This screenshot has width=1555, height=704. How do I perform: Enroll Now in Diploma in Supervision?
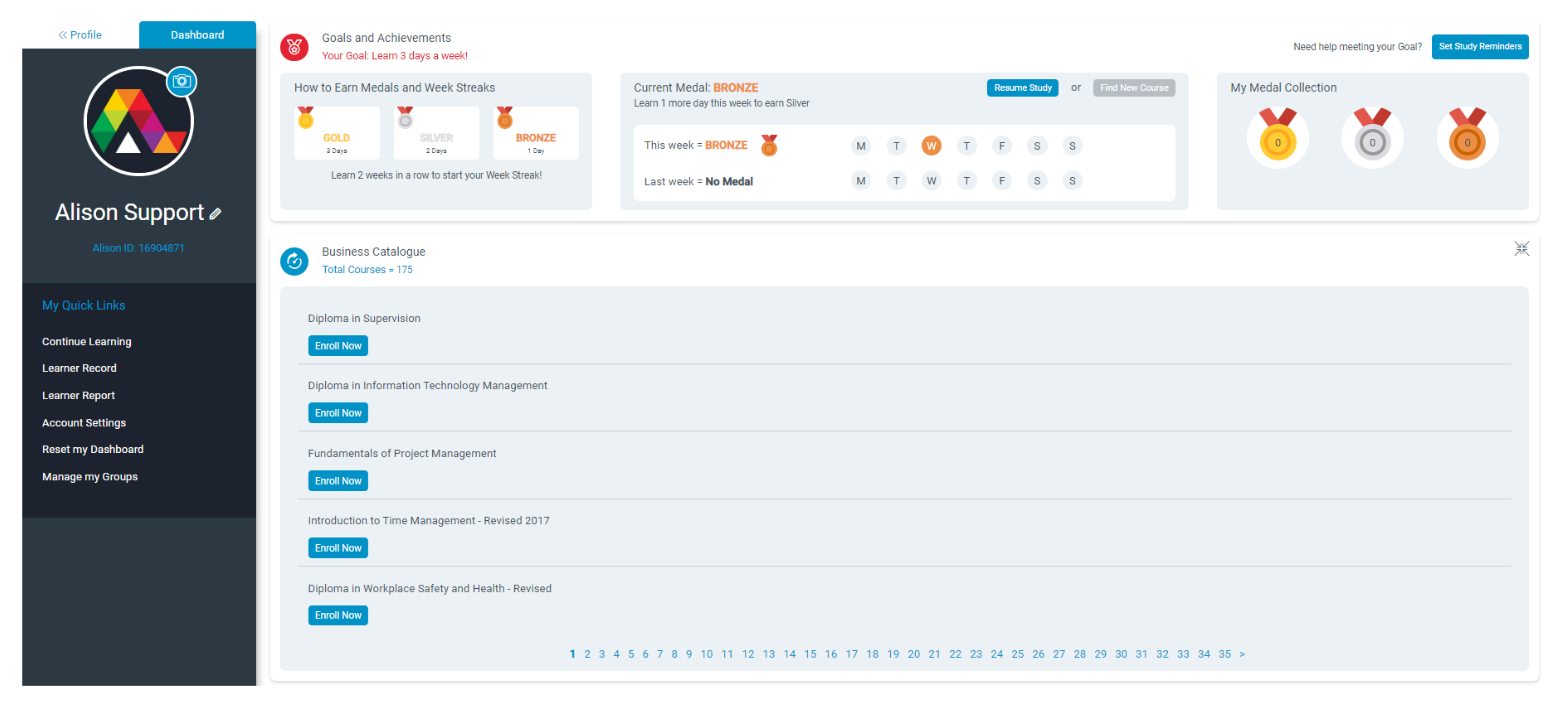point(338,346)
